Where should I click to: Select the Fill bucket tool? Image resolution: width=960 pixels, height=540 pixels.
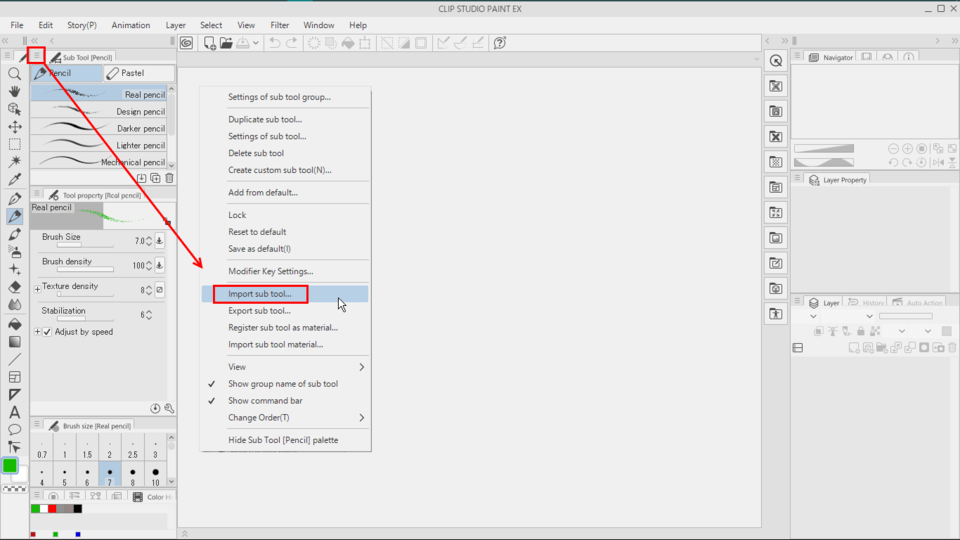pos(15,324)
